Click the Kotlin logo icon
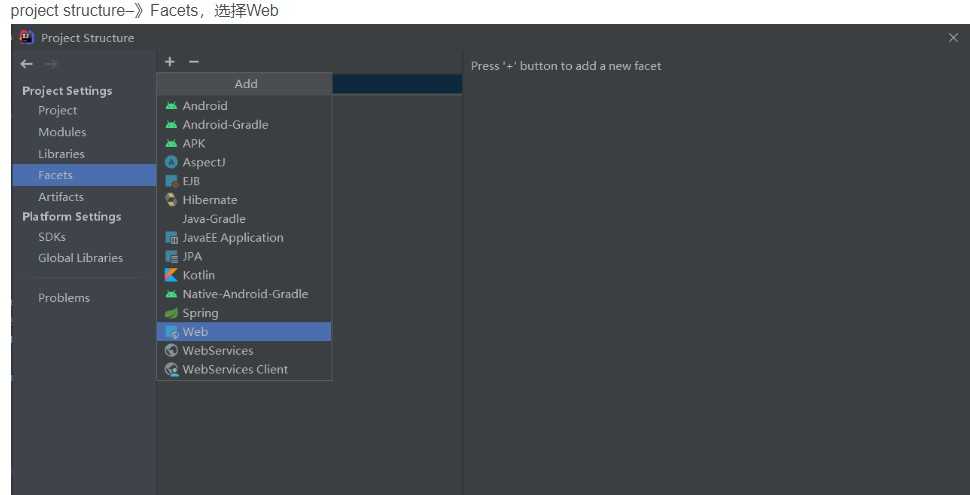This screenshot has width=970, height=495. [171, 275]
